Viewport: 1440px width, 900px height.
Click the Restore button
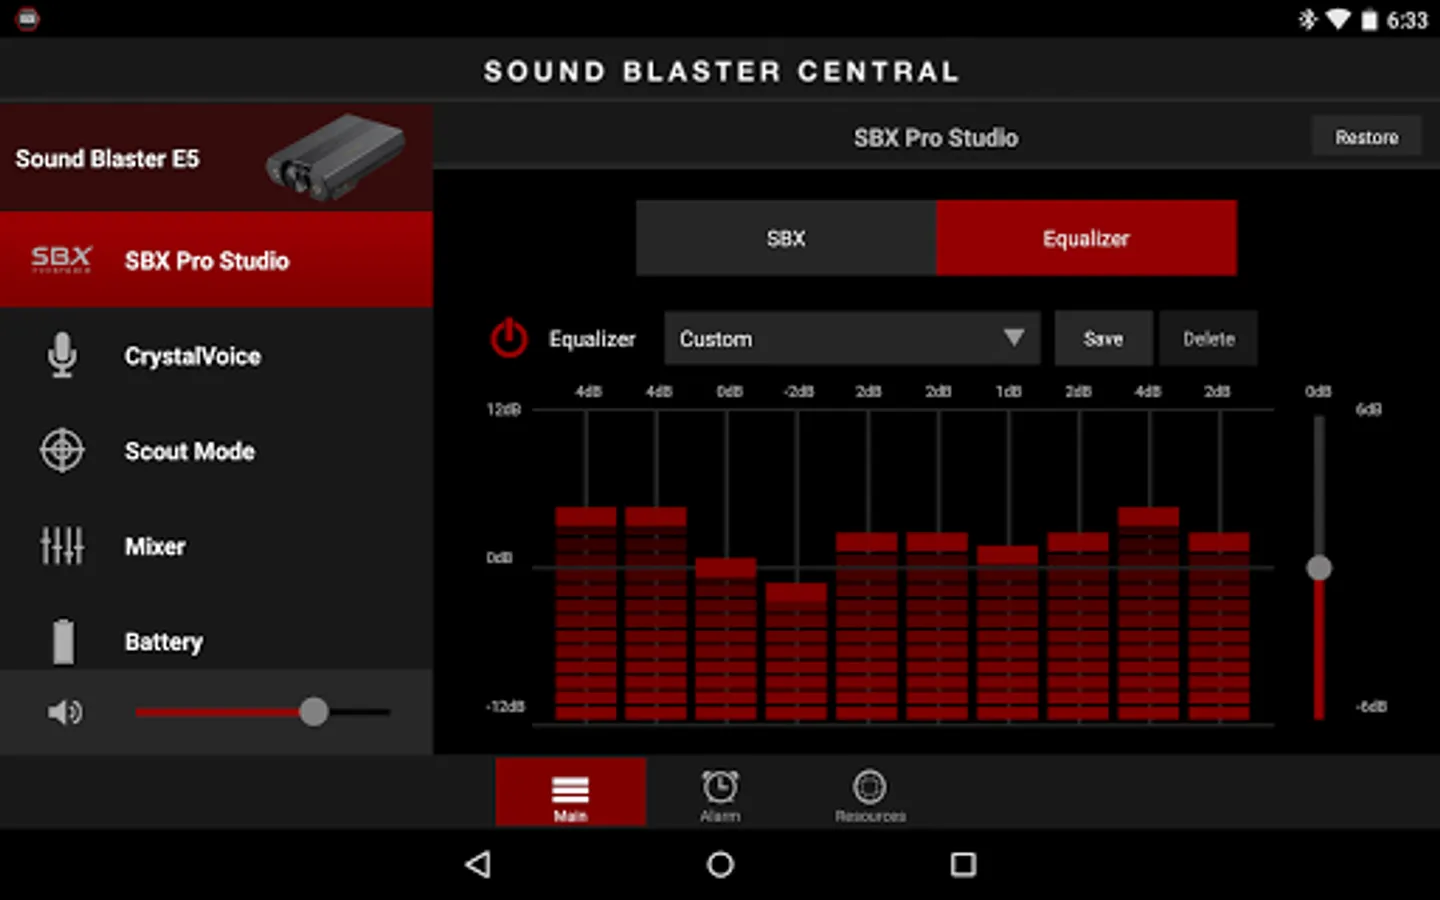click(1366, 137)
